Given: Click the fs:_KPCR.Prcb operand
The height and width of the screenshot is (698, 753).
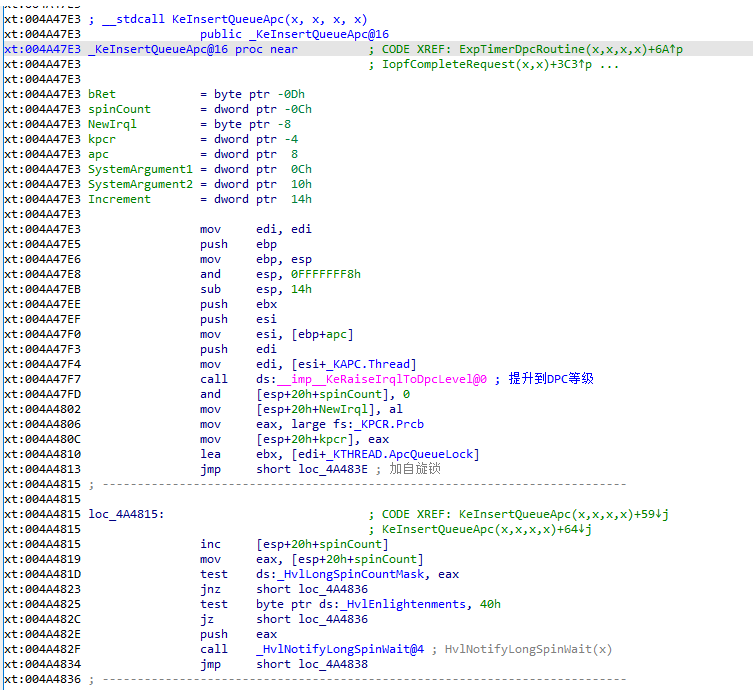Looking at the screenshot, I should point(382,424).
